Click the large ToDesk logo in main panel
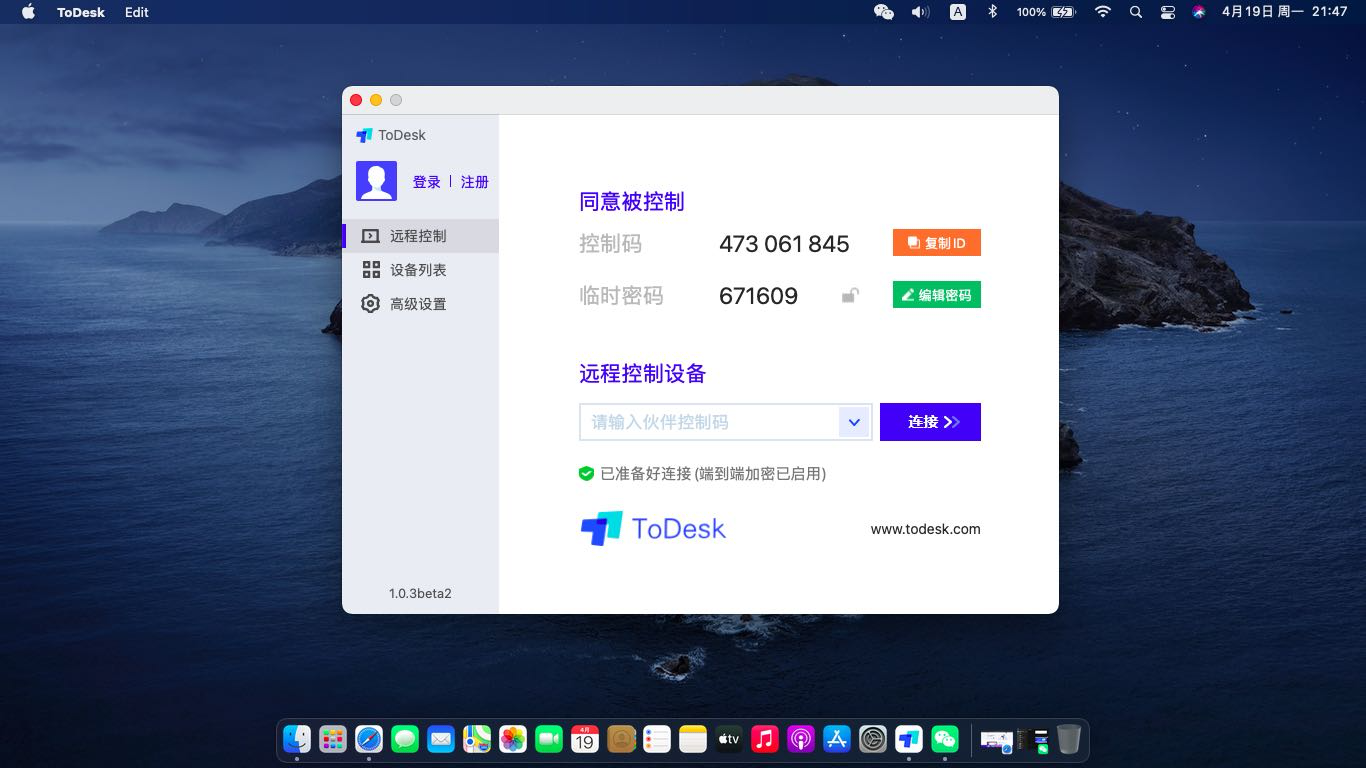1366x768 pixels. coord(653,528)
